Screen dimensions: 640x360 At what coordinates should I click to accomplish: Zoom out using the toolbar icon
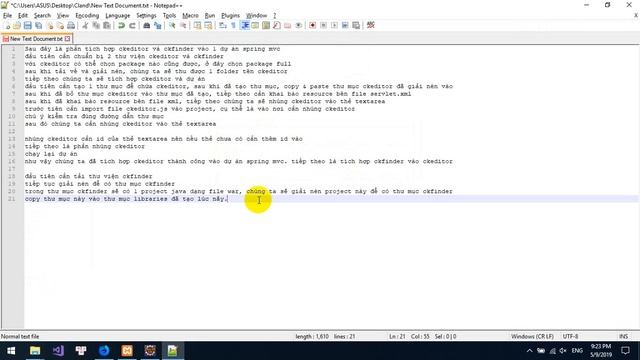point(183,26)
